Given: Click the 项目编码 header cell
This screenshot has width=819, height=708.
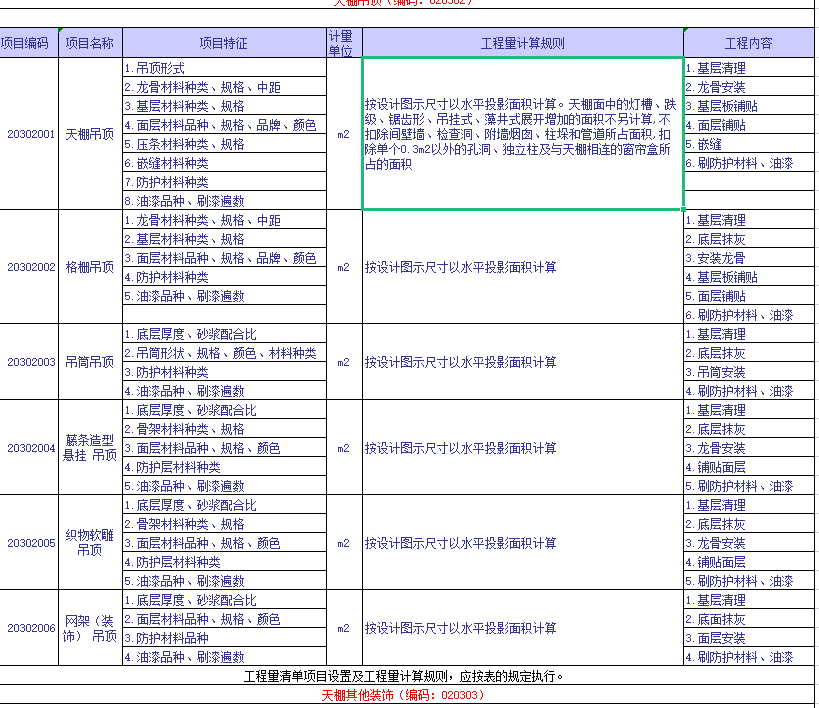Looking at the screenshot, I should click(29, 43).
